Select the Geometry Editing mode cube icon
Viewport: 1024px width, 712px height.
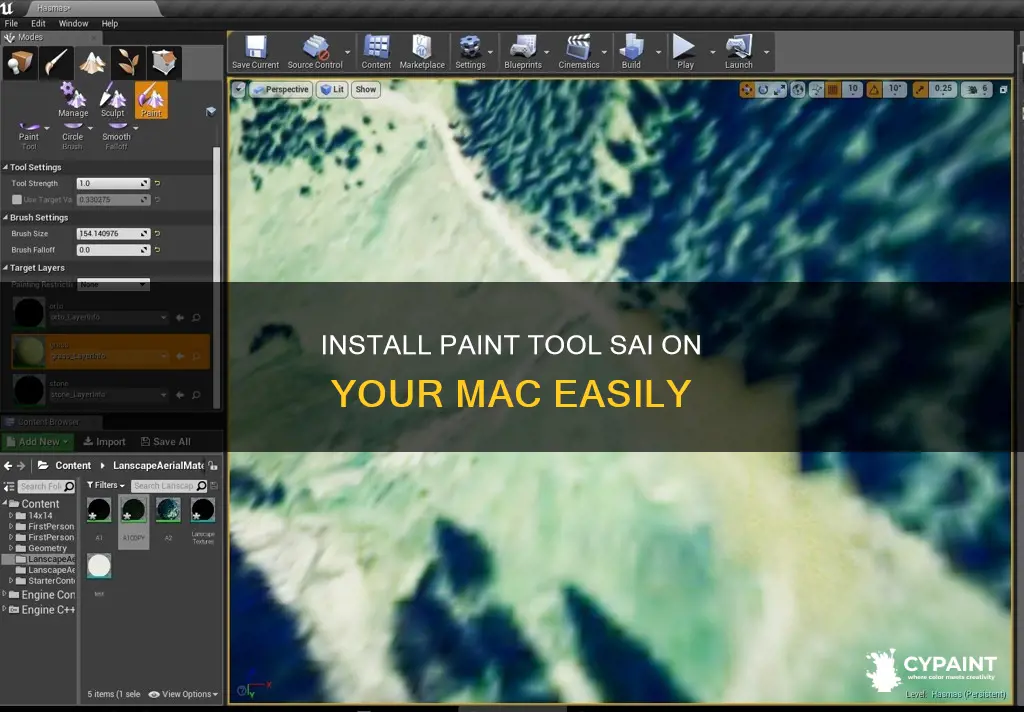(164, 63)
